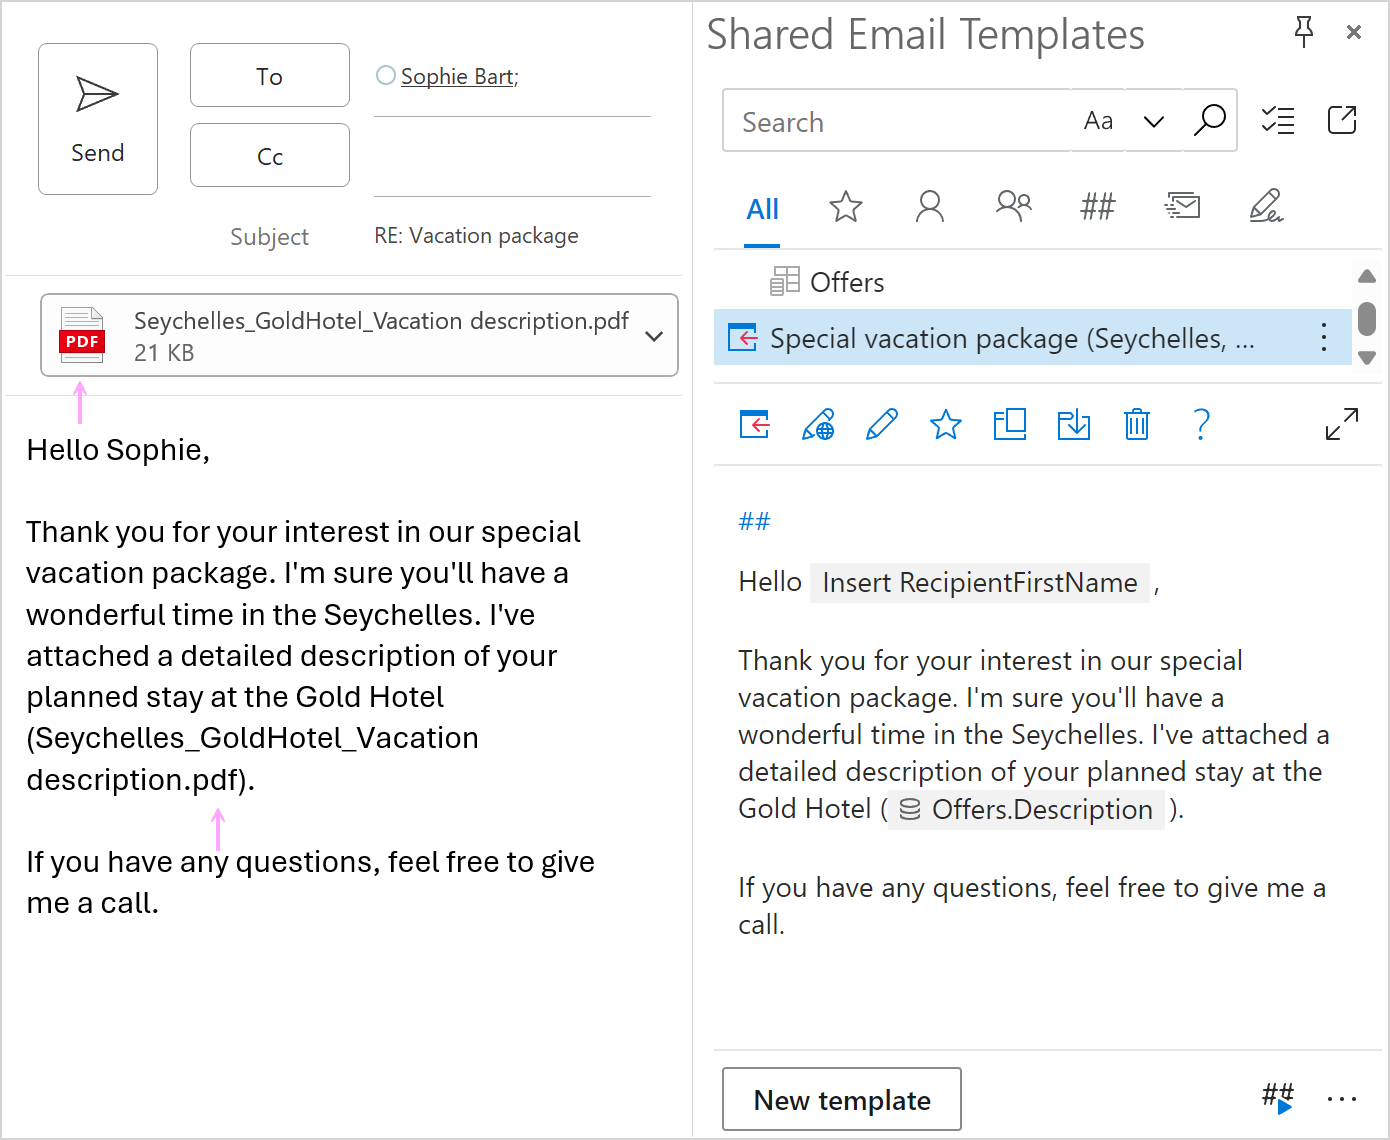Click the Send button
Image resolution: width=1390 pixels, height=1140 pixels.
click(98, 119)
